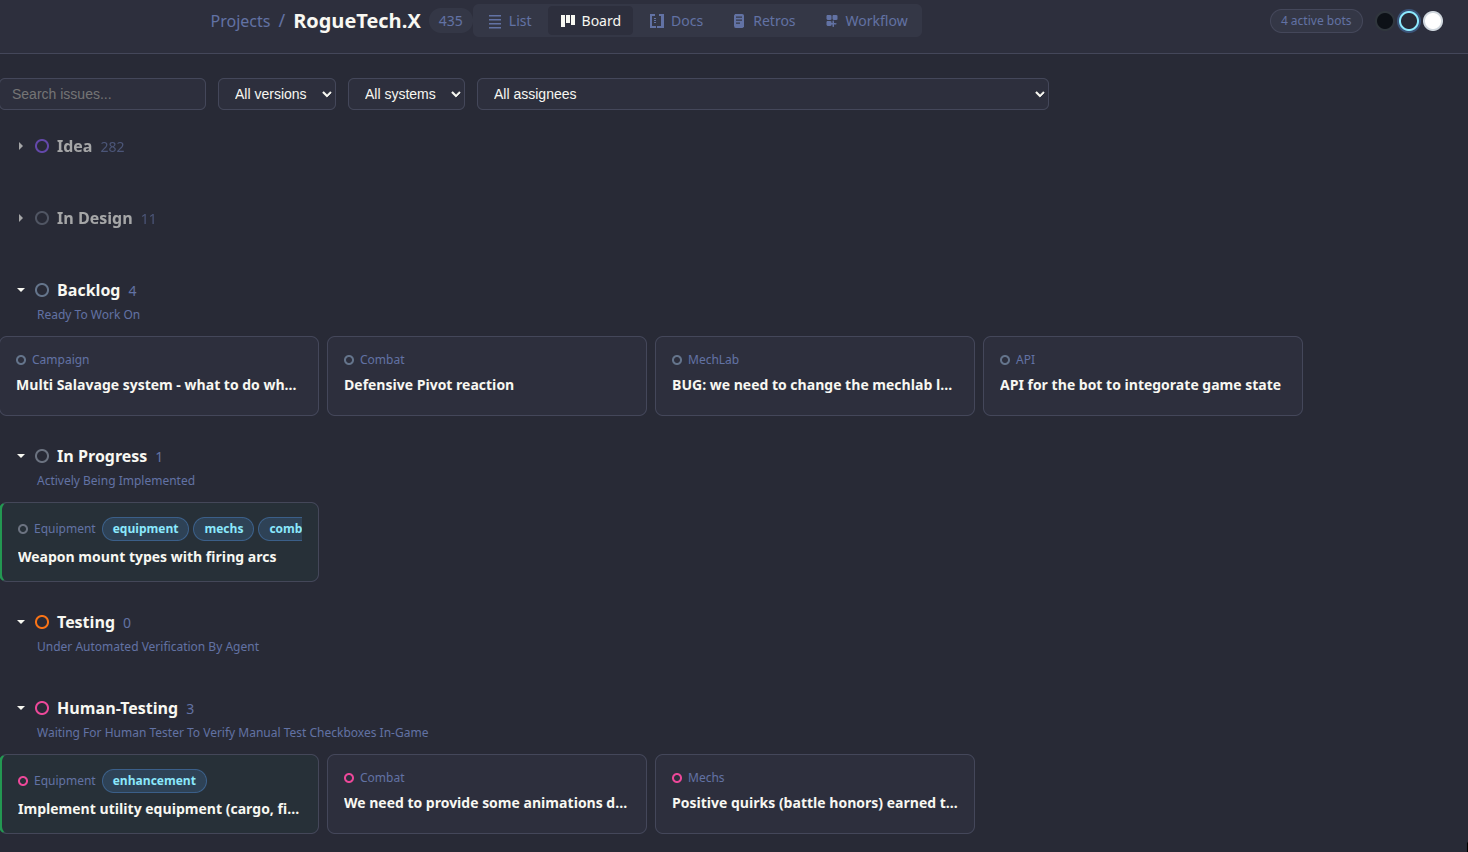The width and height of the screenshot is (1468, 852).
Task: Click the Backlog status circle icon
Action: point(42,290)
